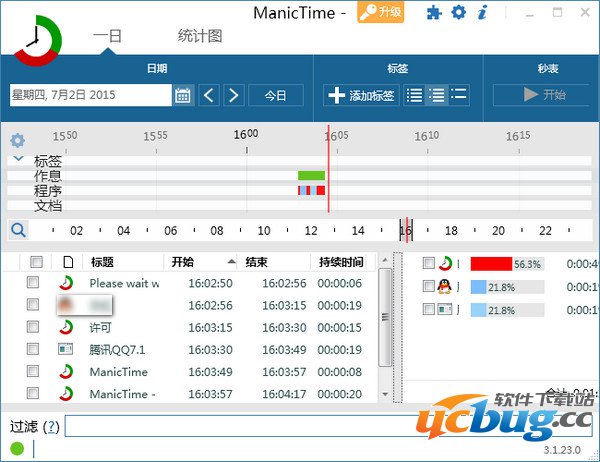Viewport: 600px width, 462px height.
Task: Select third tag list view icon
Action: [458, 95]
